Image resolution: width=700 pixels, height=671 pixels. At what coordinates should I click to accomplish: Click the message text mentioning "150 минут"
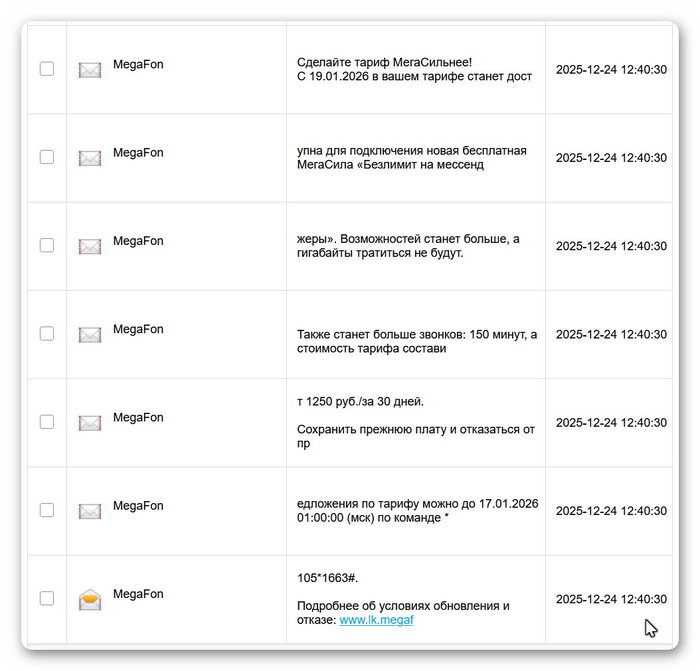416,335
